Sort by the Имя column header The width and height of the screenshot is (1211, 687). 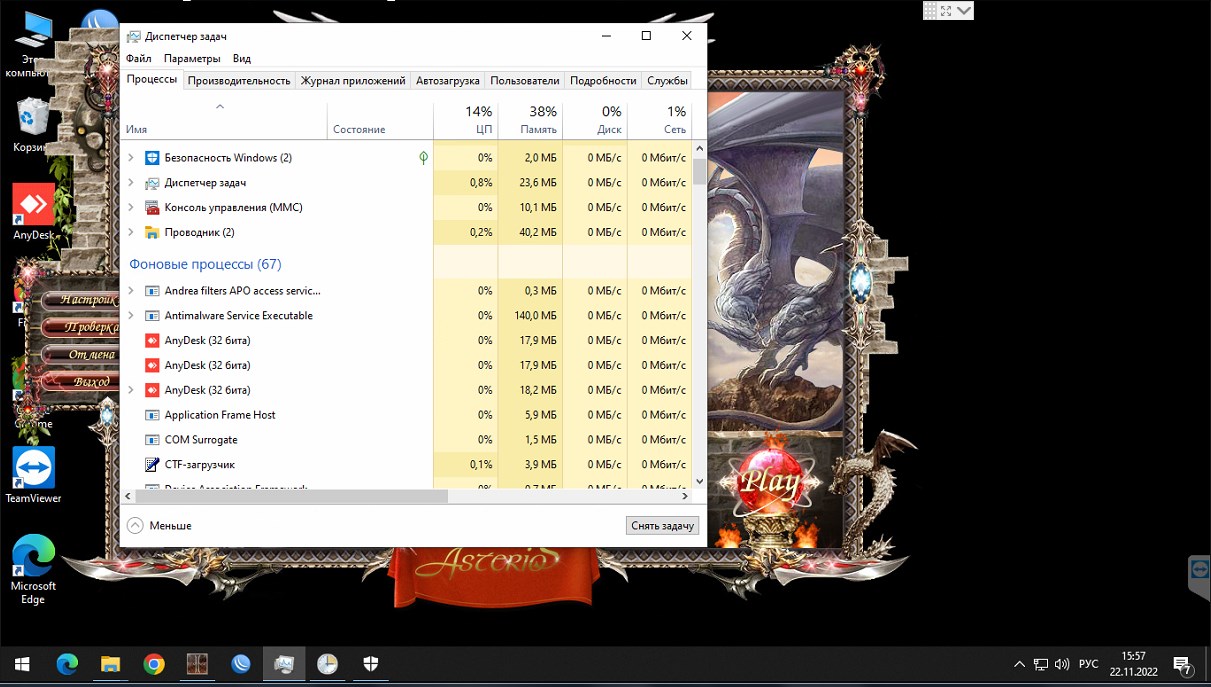click(x=225, y=120)
